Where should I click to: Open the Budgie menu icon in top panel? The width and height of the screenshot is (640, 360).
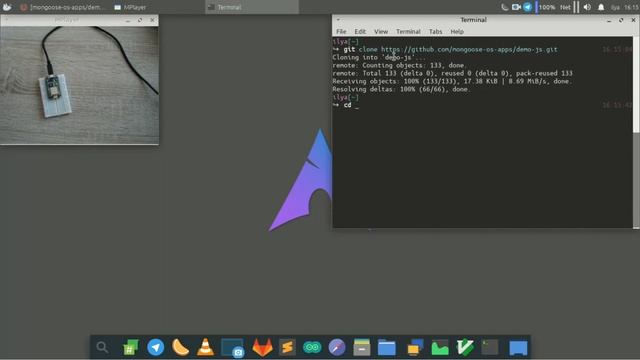pyautogui.click(x=7, y=7)
